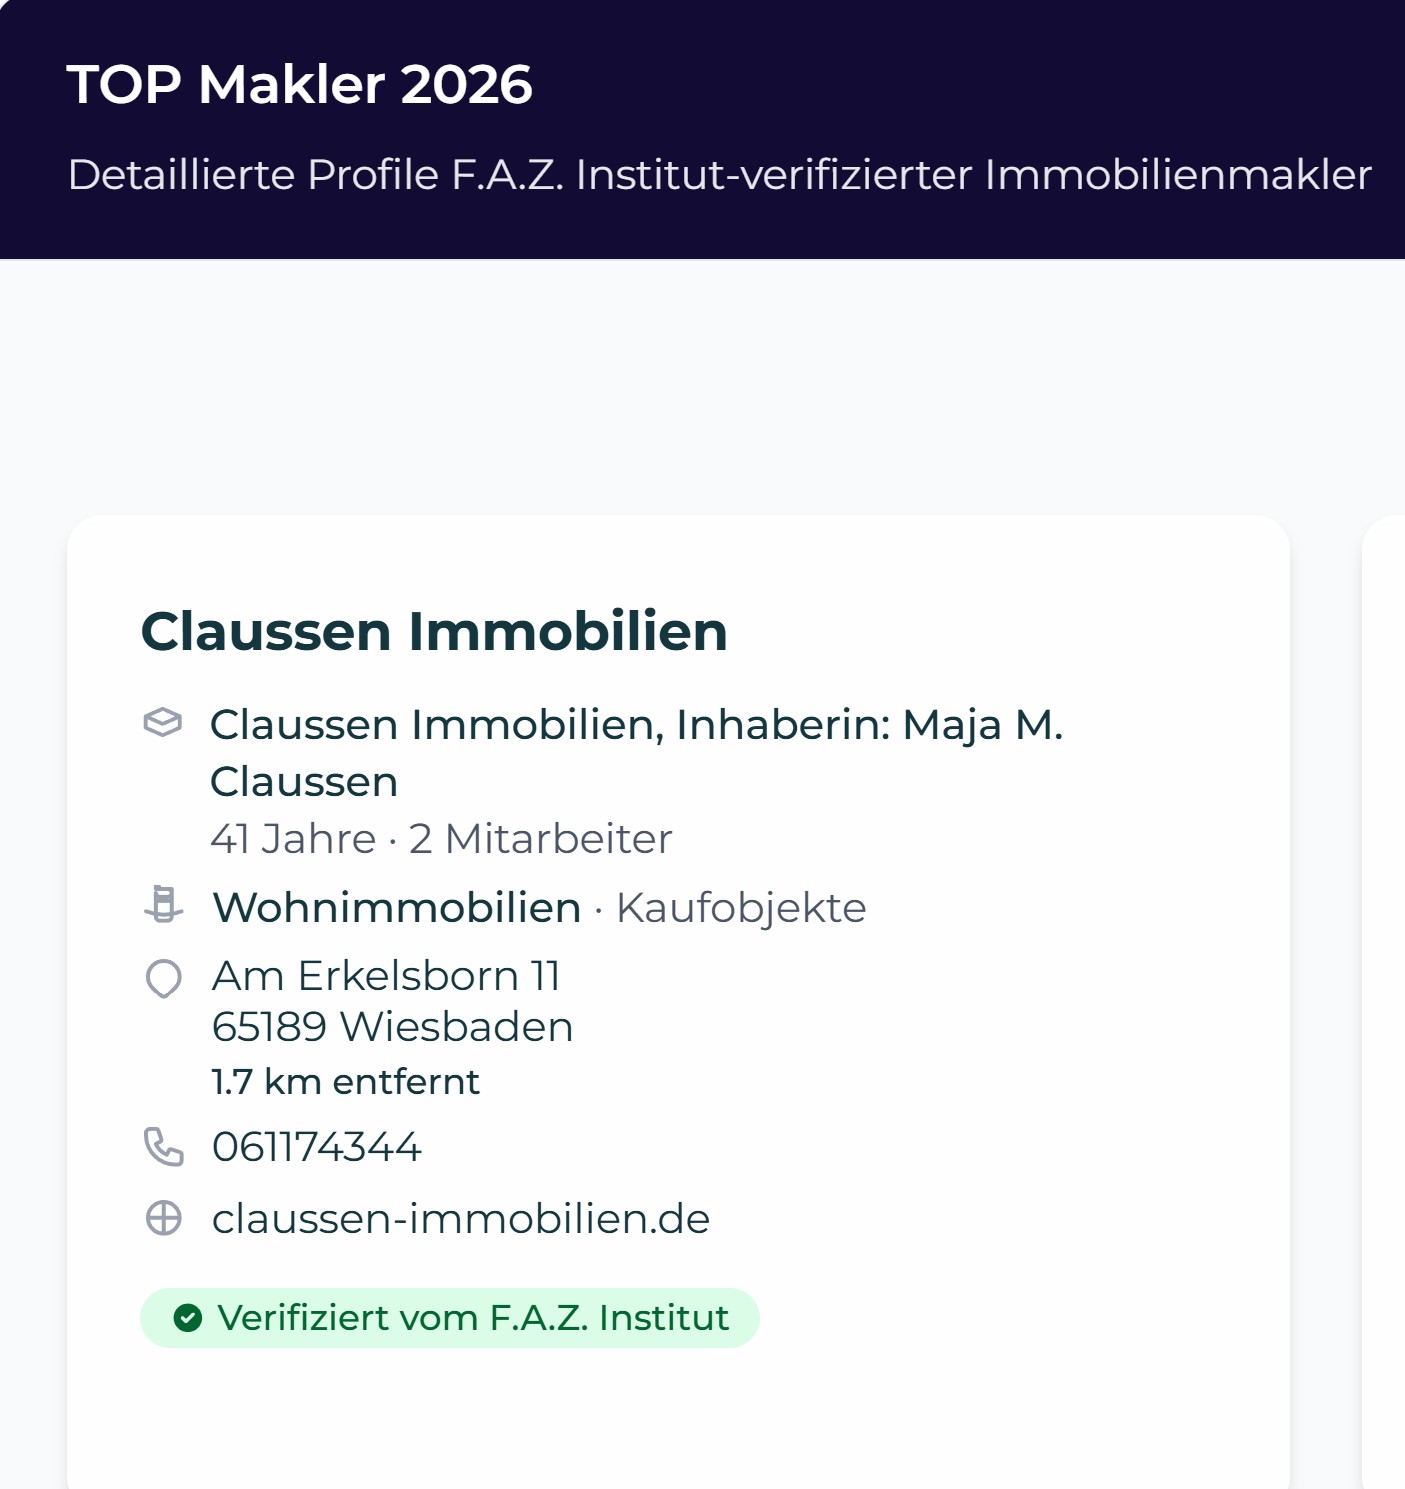
Task: Click the TOP Makler 2026 page title
Action: tap(299, 84)
